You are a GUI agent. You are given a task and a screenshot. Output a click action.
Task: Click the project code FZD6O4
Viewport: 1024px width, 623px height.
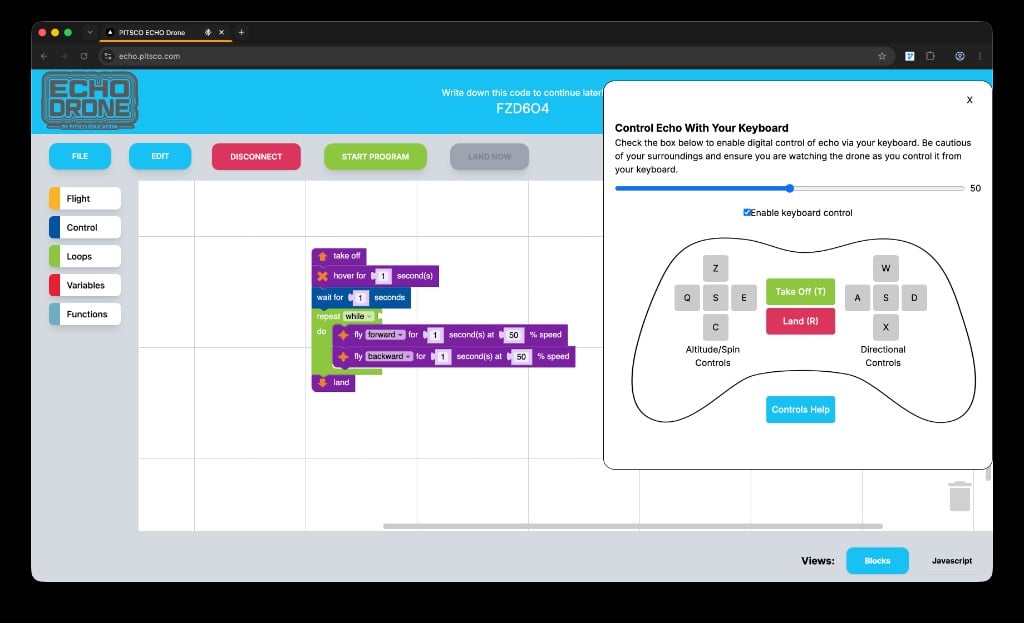522,108
